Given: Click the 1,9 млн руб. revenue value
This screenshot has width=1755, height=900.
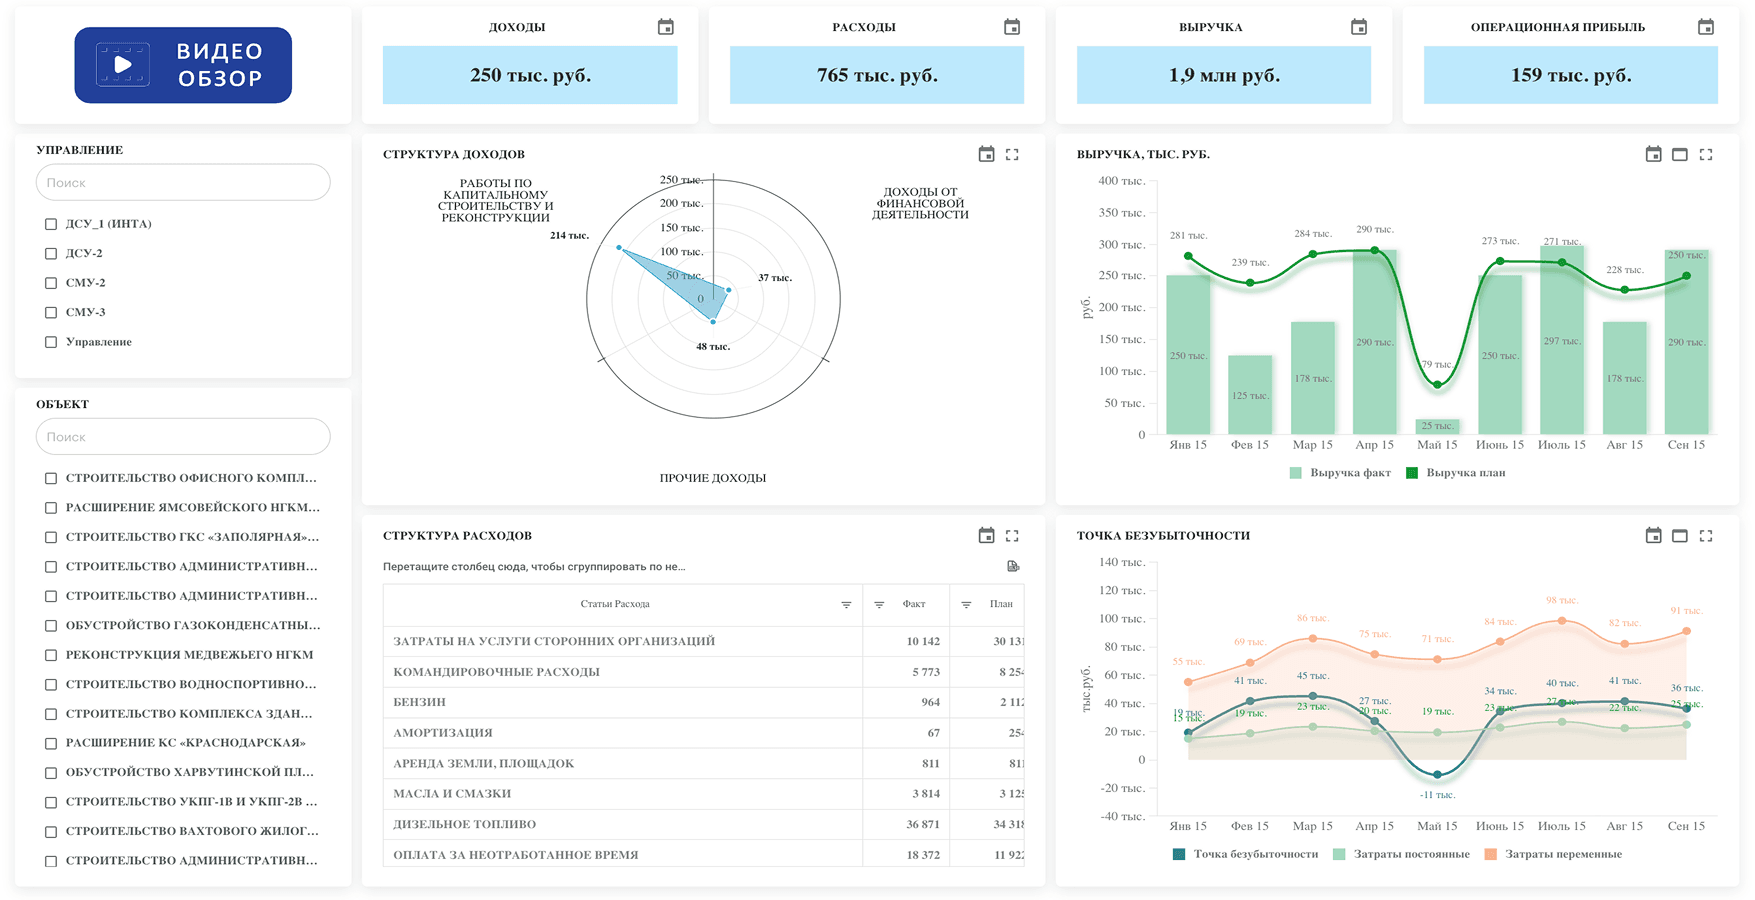Looking at the screenshot, I should pos(1224,75).
